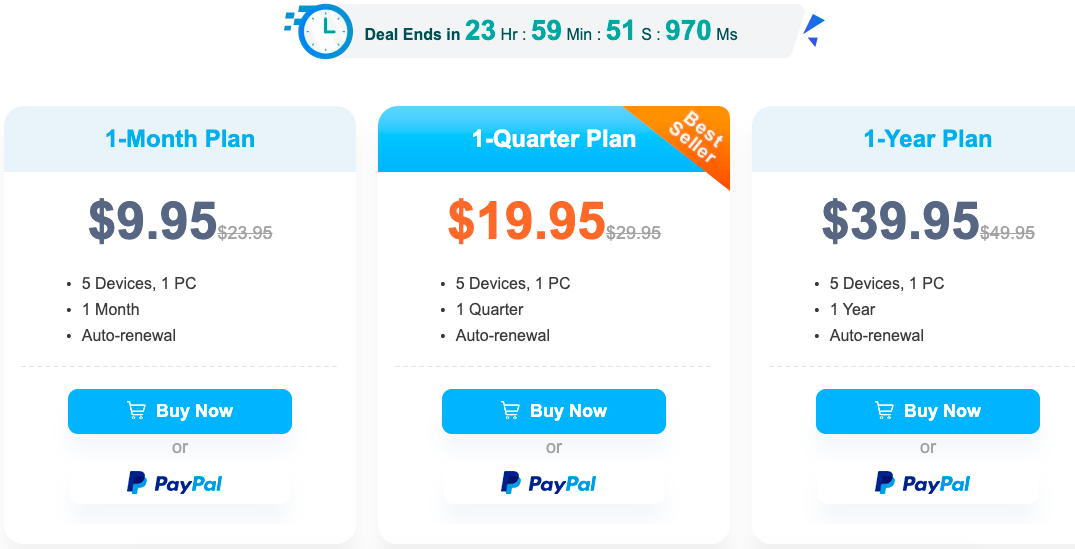Viewport: 1075px width, 549px height.
Task: Click the shopping cart icon in 1-Quarter plan
Action: (x=510, y=411)
